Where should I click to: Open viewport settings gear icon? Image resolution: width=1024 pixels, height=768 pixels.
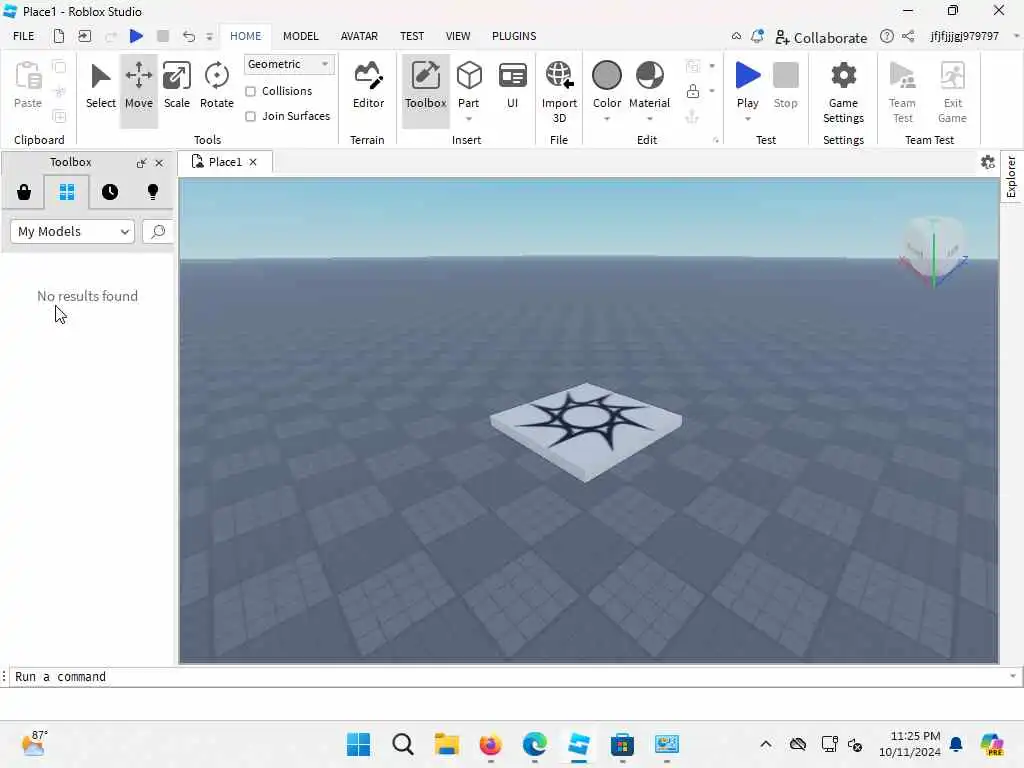click(987, 162)
